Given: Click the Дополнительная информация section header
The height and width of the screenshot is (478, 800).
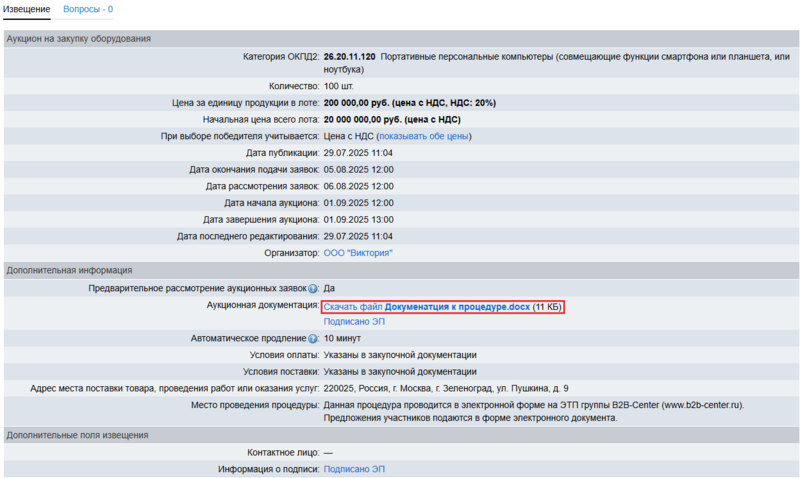Looking at the screenshot, I should [69, 270].
